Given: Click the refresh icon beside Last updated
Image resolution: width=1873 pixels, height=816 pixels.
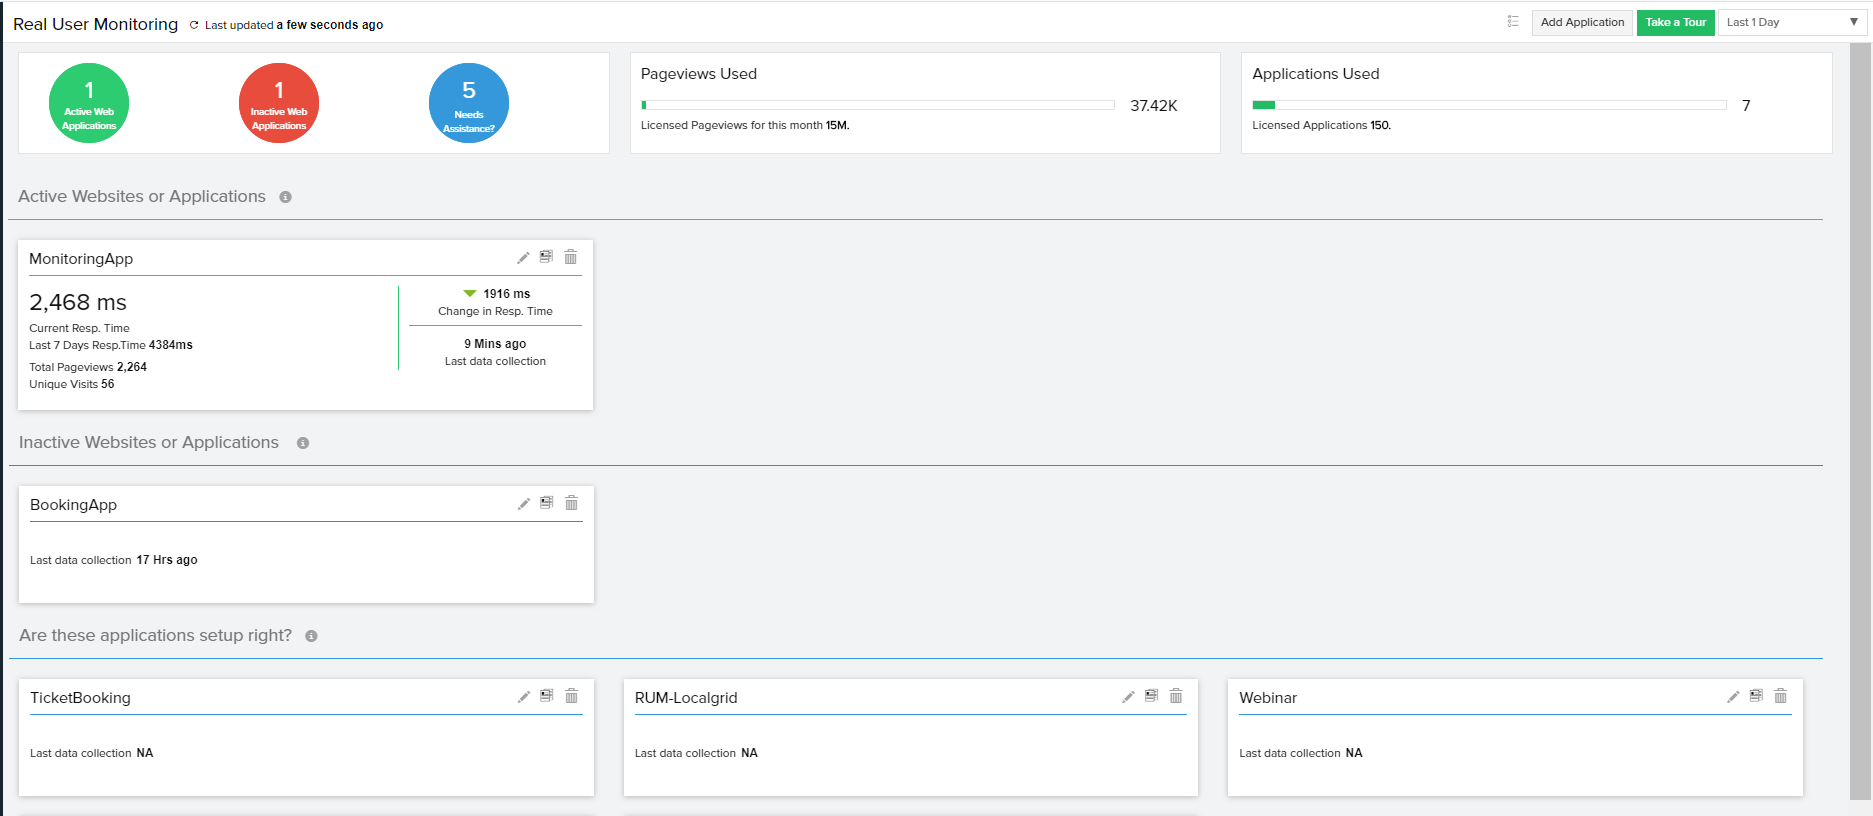Looking at the screenshot, I should pos(194,25).
